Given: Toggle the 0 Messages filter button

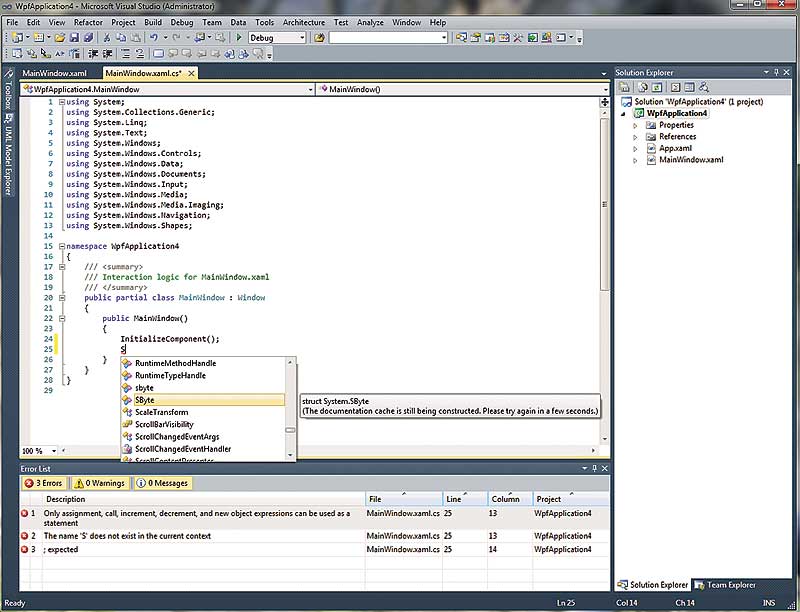Looking at the screenshot, I should (x=163, y=483).
